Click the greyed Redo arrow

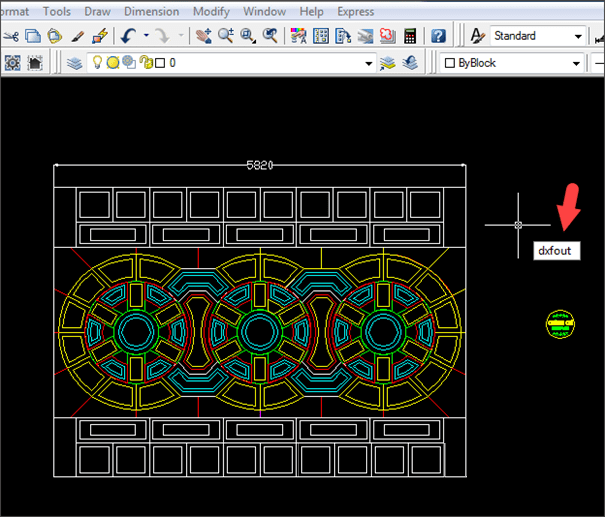pos(162,36)
